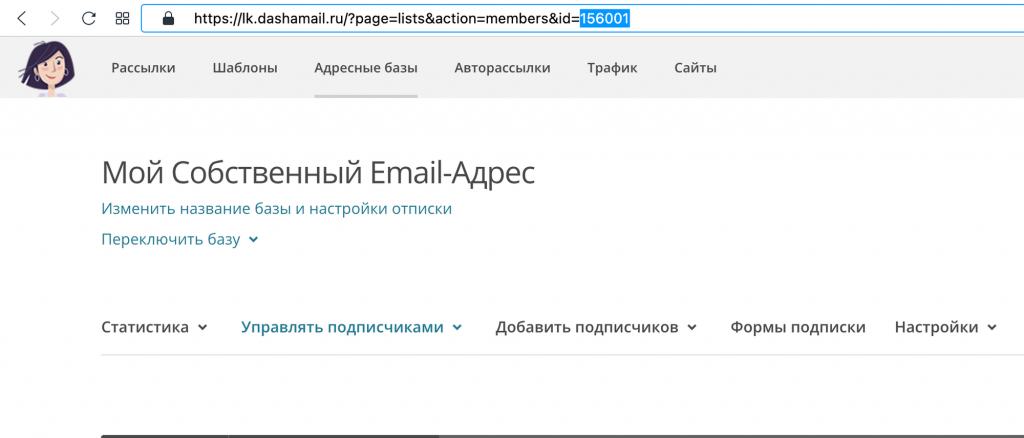Click the browser forward arrow
This screenshot has height=438, width=1024.
pos(55,18)
